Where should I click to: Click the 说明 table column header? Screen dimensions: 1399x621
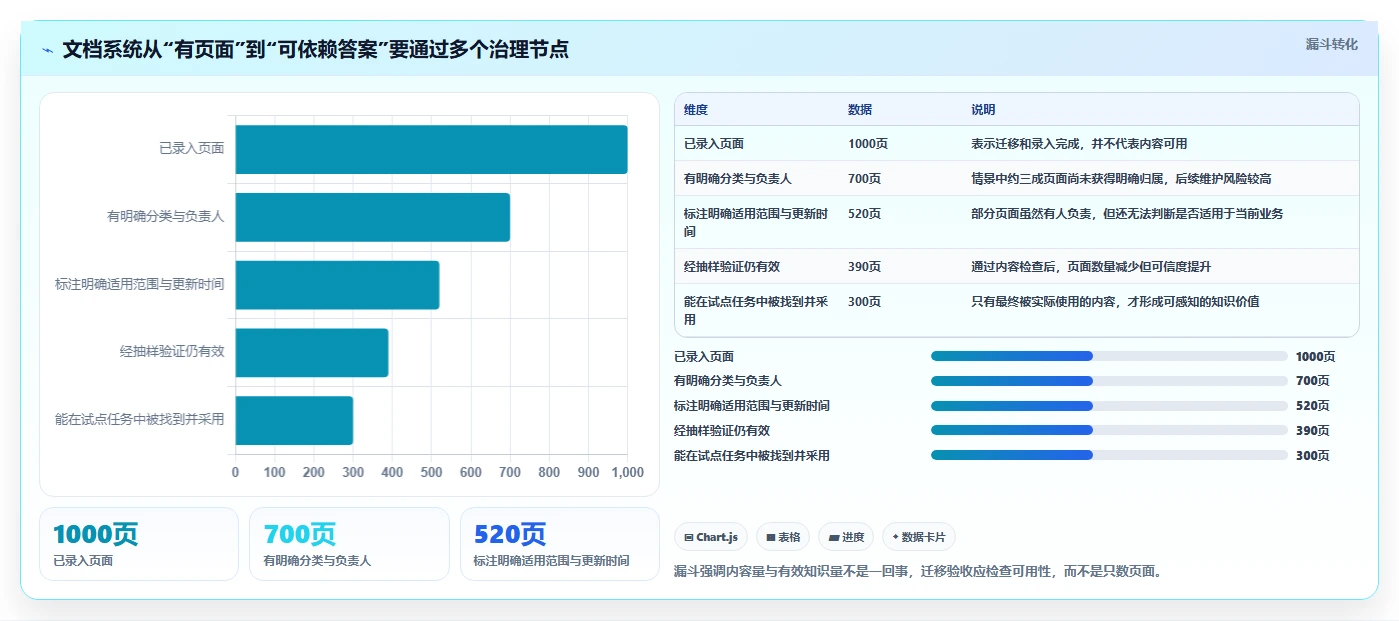[x=983, y=110]
